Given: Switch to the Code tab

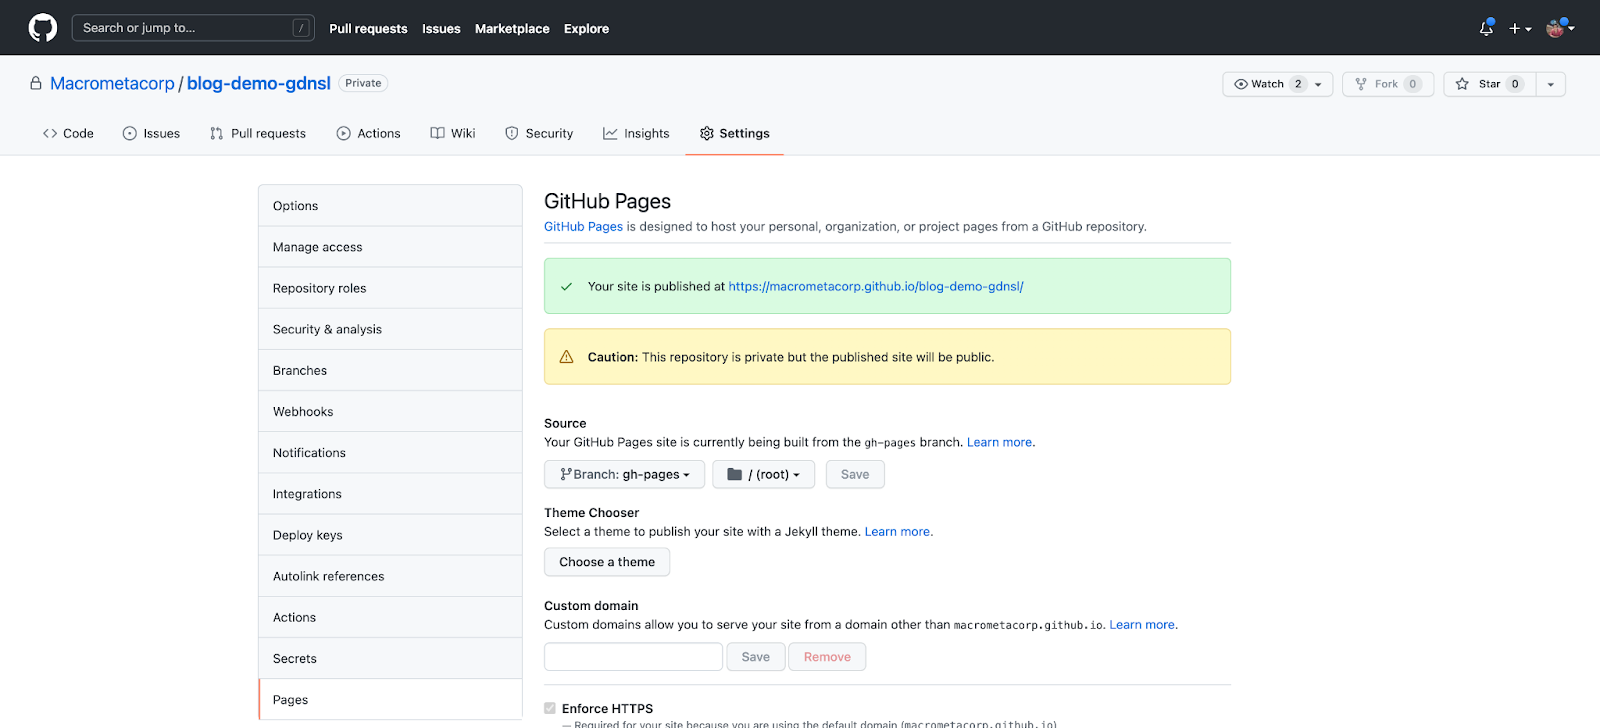Looking at the screenshot, I should click(x=68, y=133).
